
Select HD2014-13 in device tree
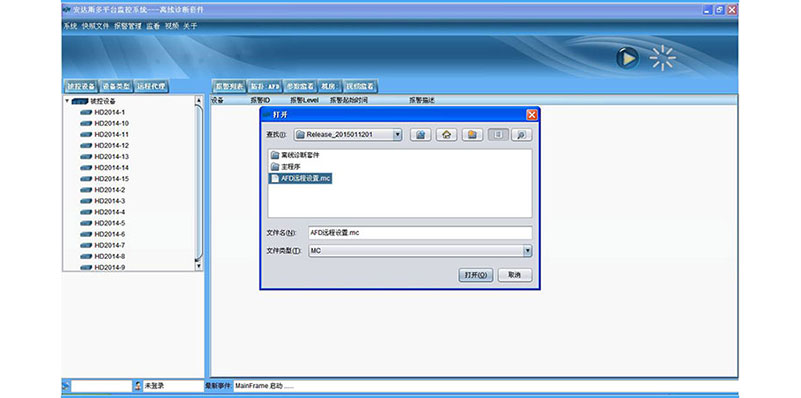point(111,156)
